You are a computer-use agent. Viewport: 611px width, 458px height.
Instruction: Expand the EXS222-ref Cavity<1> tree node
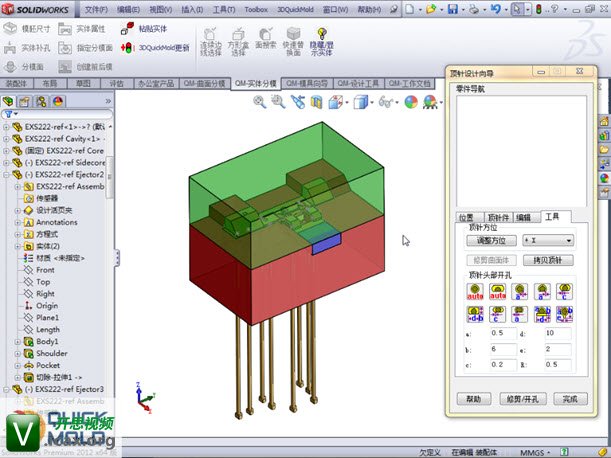tap(6, 139)
